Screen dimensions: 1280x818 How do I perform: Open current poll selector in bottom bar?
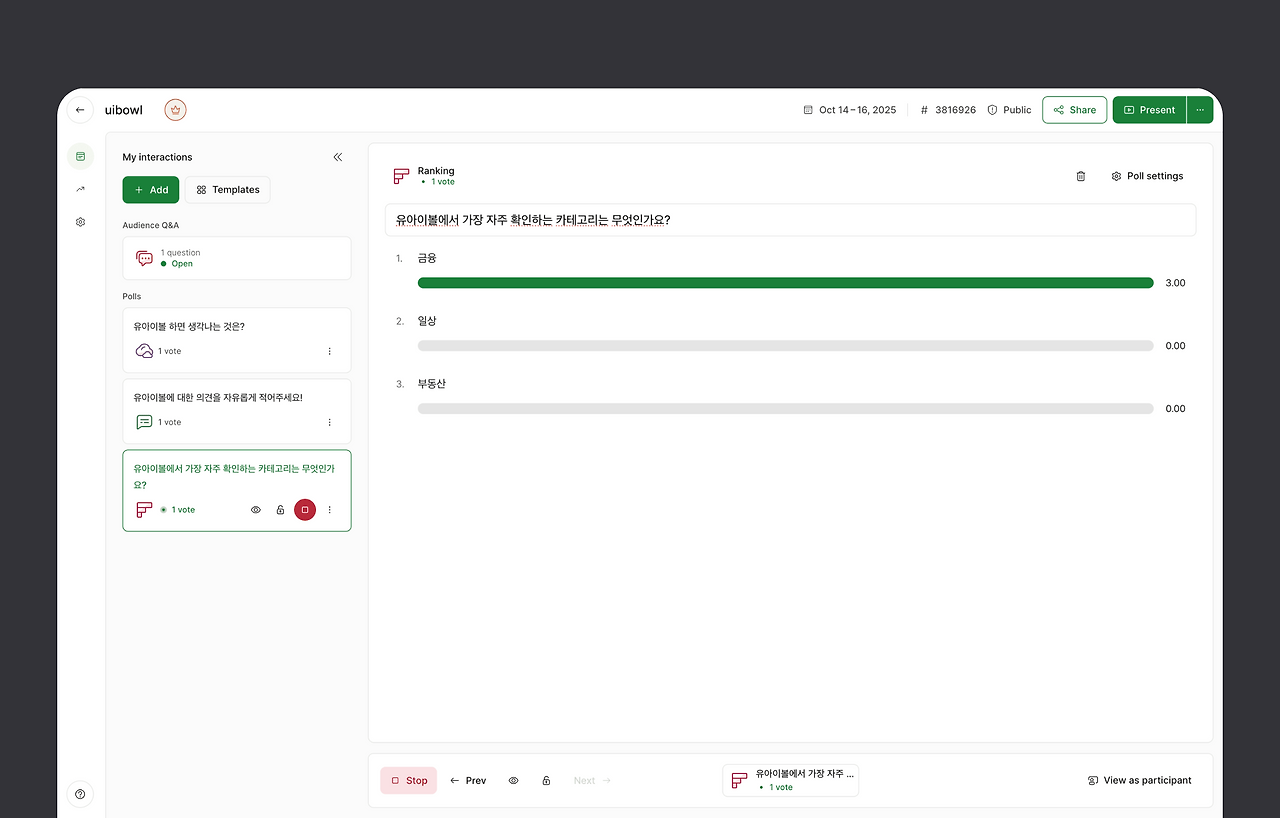[790, 780]
